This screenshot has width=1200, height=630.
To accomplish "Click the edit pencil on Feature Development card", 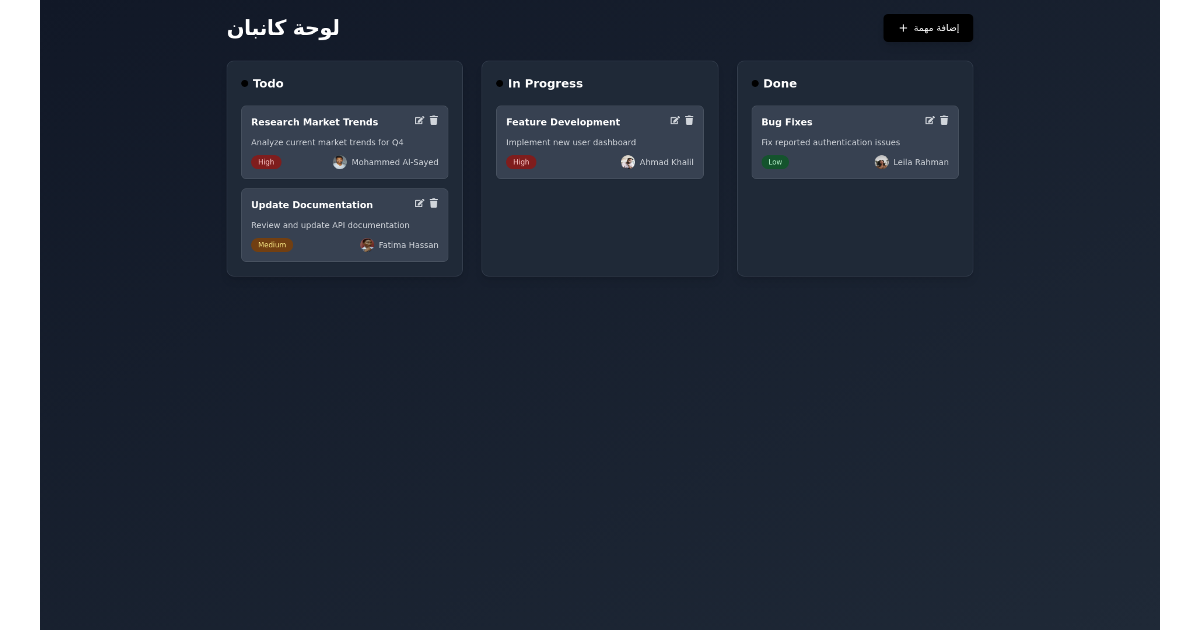I will point(676,120).
